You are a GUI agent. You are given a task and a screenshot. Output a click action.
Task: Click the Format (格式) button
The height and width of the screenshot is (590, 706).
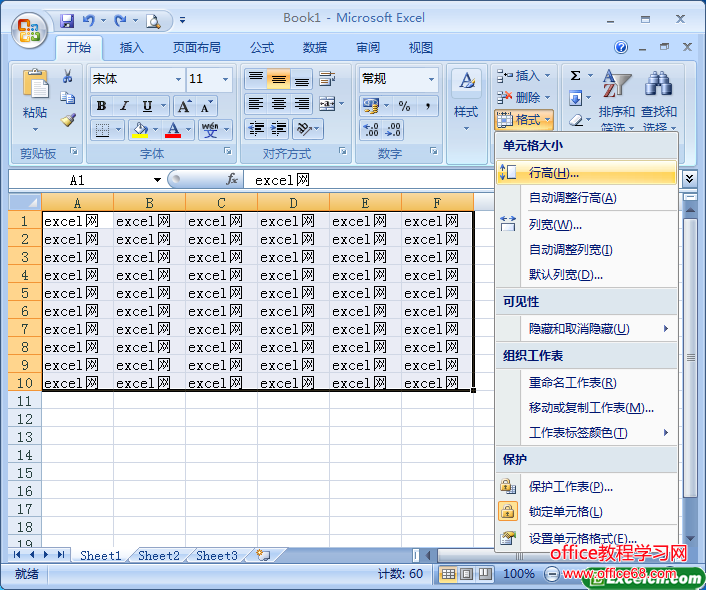pyautogui.click(x=524, y=120)
